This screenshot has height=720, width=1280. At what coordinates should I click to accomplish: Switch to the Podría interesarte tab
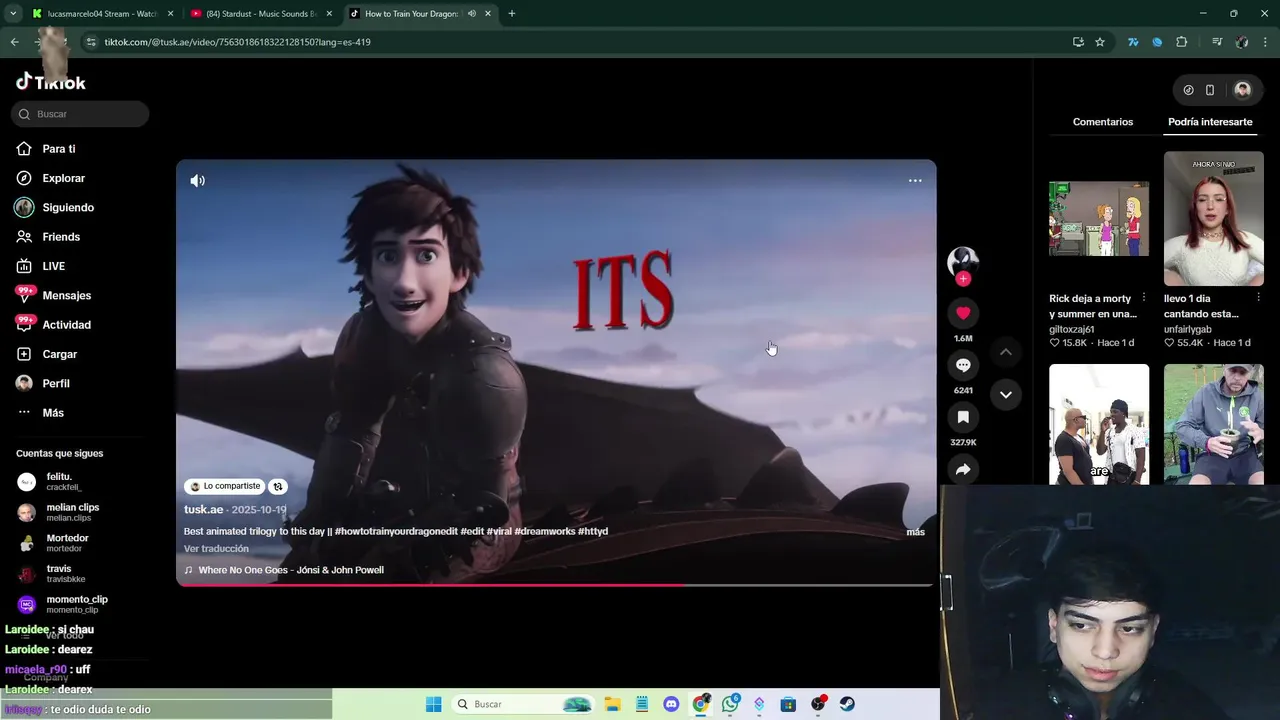click(x=1210, y=122)
